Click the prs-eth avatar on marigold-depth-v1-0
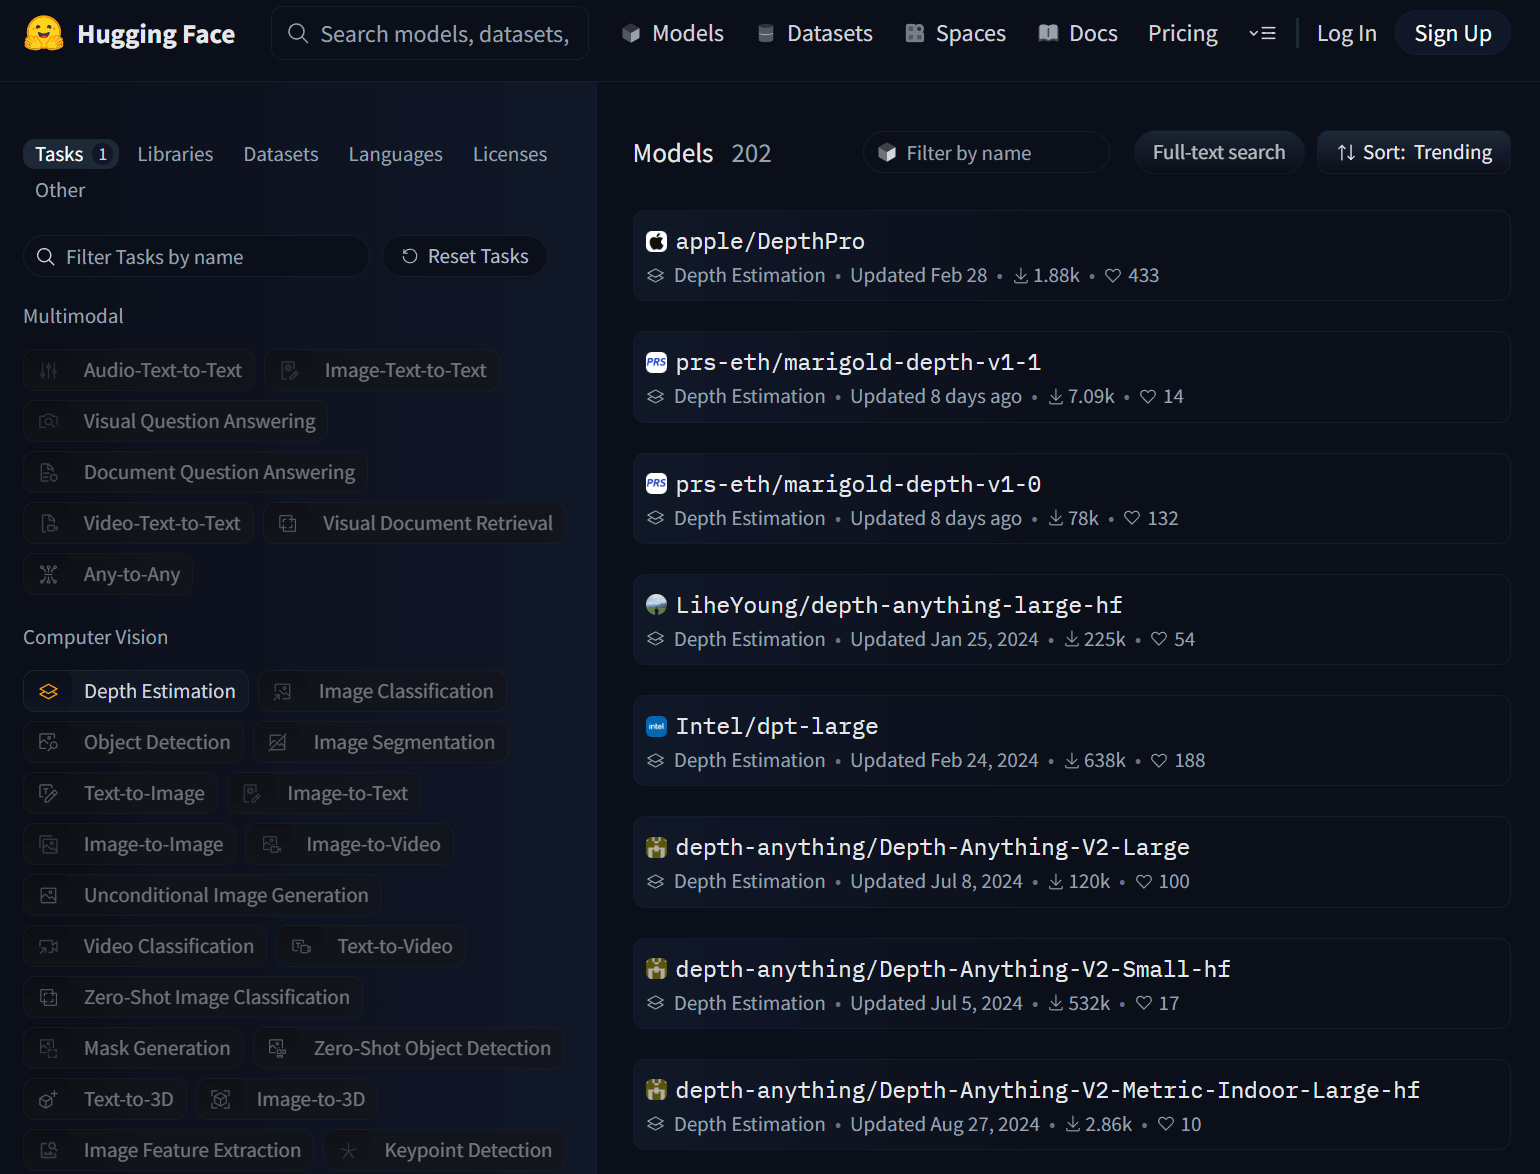 (x=656, y=484)
